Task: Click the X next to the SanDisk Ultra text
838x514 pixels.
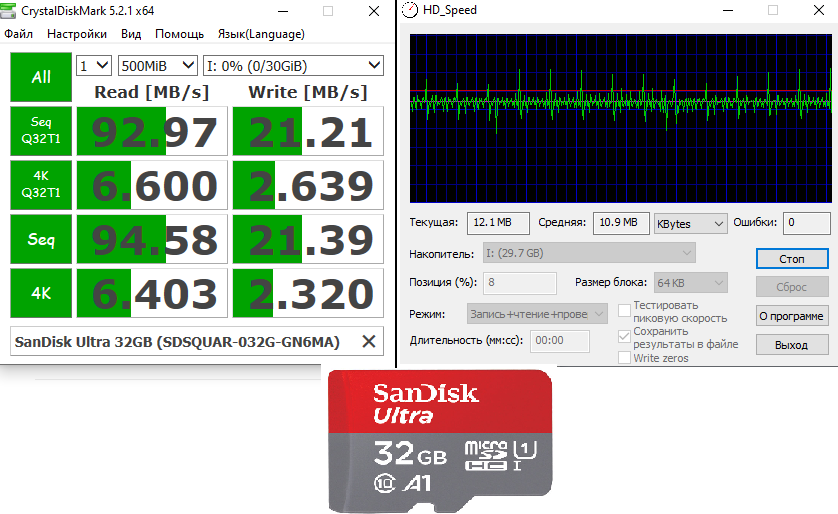Action: (x=369, y=342)
